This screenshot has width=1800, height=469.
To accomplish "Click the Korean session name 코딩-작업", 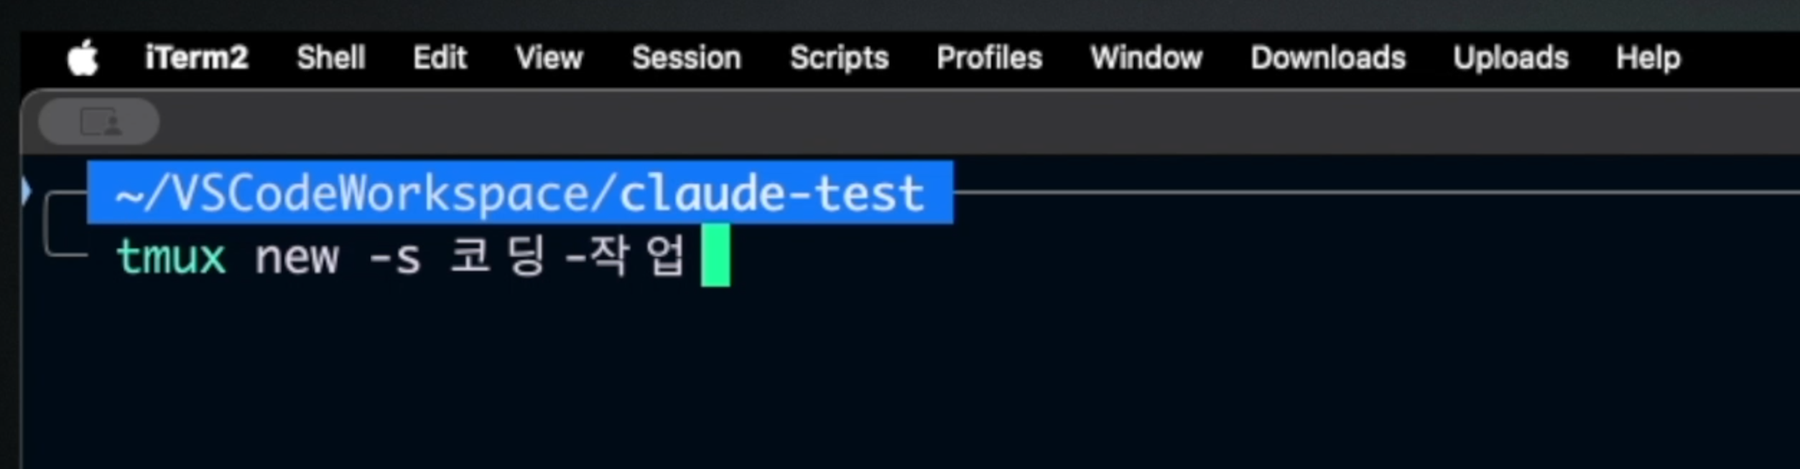I will (x=567, y=255).
